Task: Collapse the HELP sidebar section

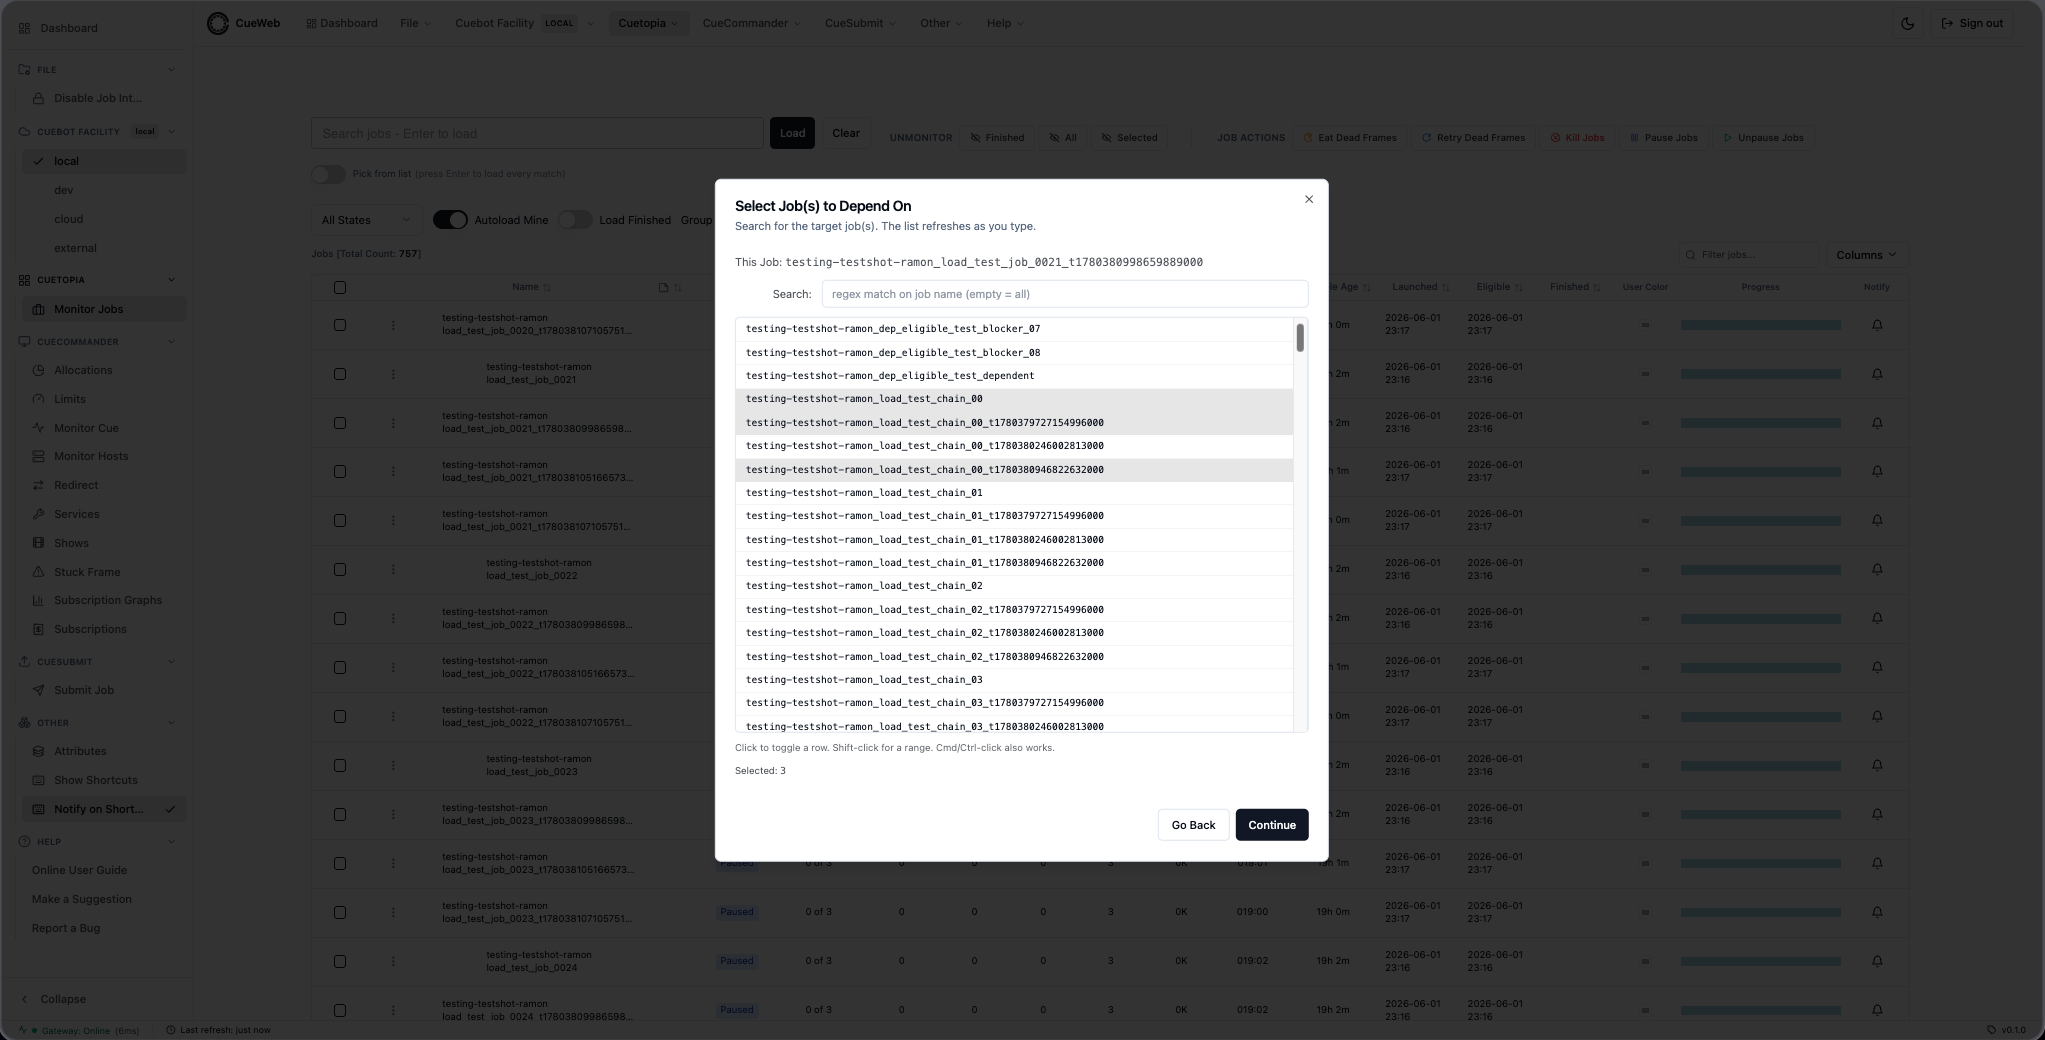Action: pyautogui.click(x=171, y=842)
